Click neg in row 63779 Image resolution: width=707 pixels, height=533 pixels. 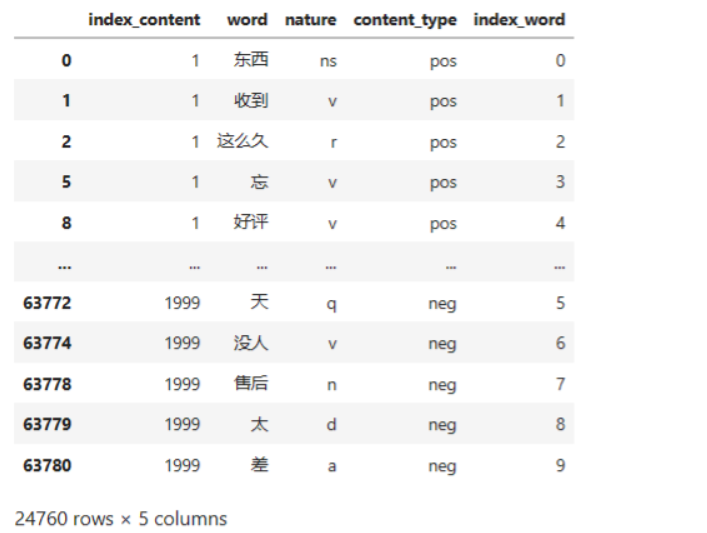pyautogui.click(x=442, y=425)
